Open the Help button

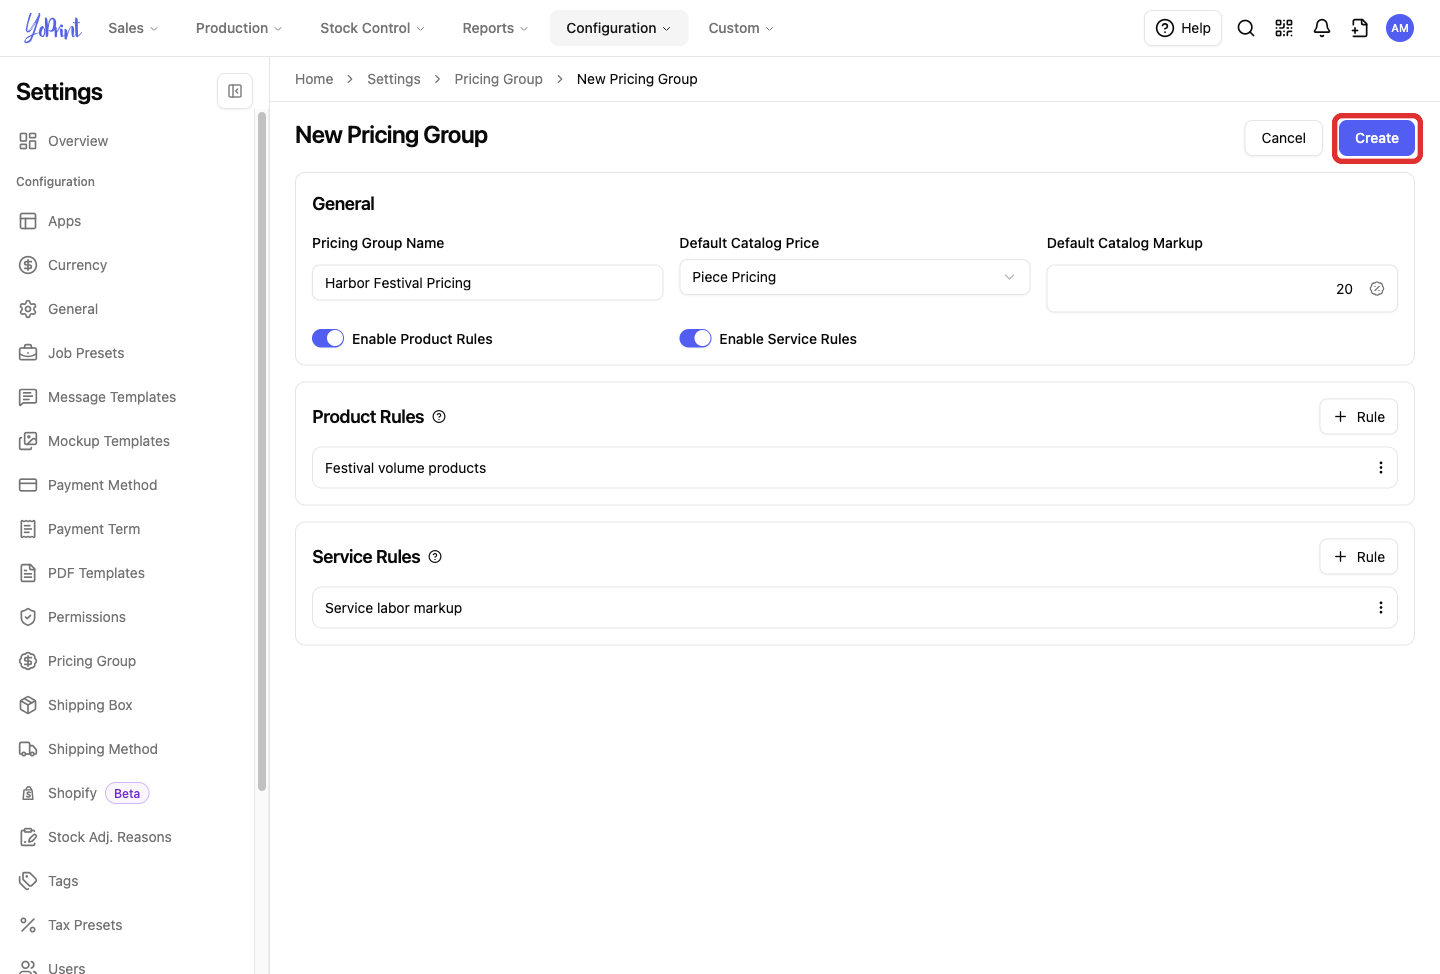coord(1183,28)
